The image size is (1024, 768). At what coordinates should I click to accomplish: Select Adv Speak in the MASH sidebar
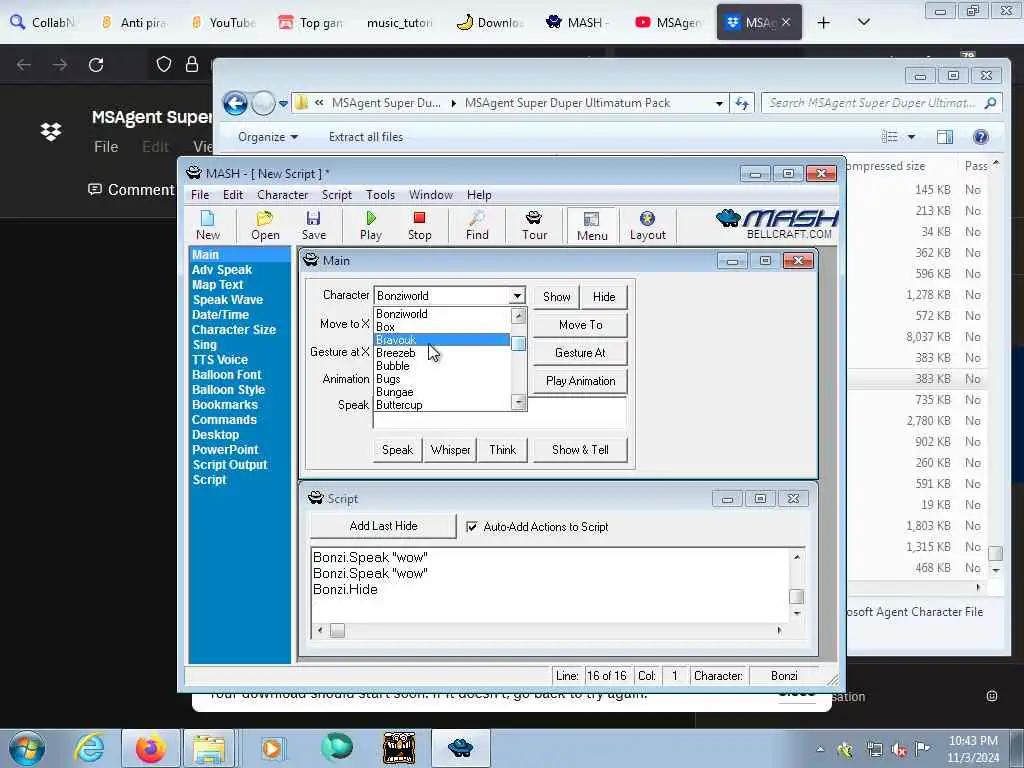[222, 270]
